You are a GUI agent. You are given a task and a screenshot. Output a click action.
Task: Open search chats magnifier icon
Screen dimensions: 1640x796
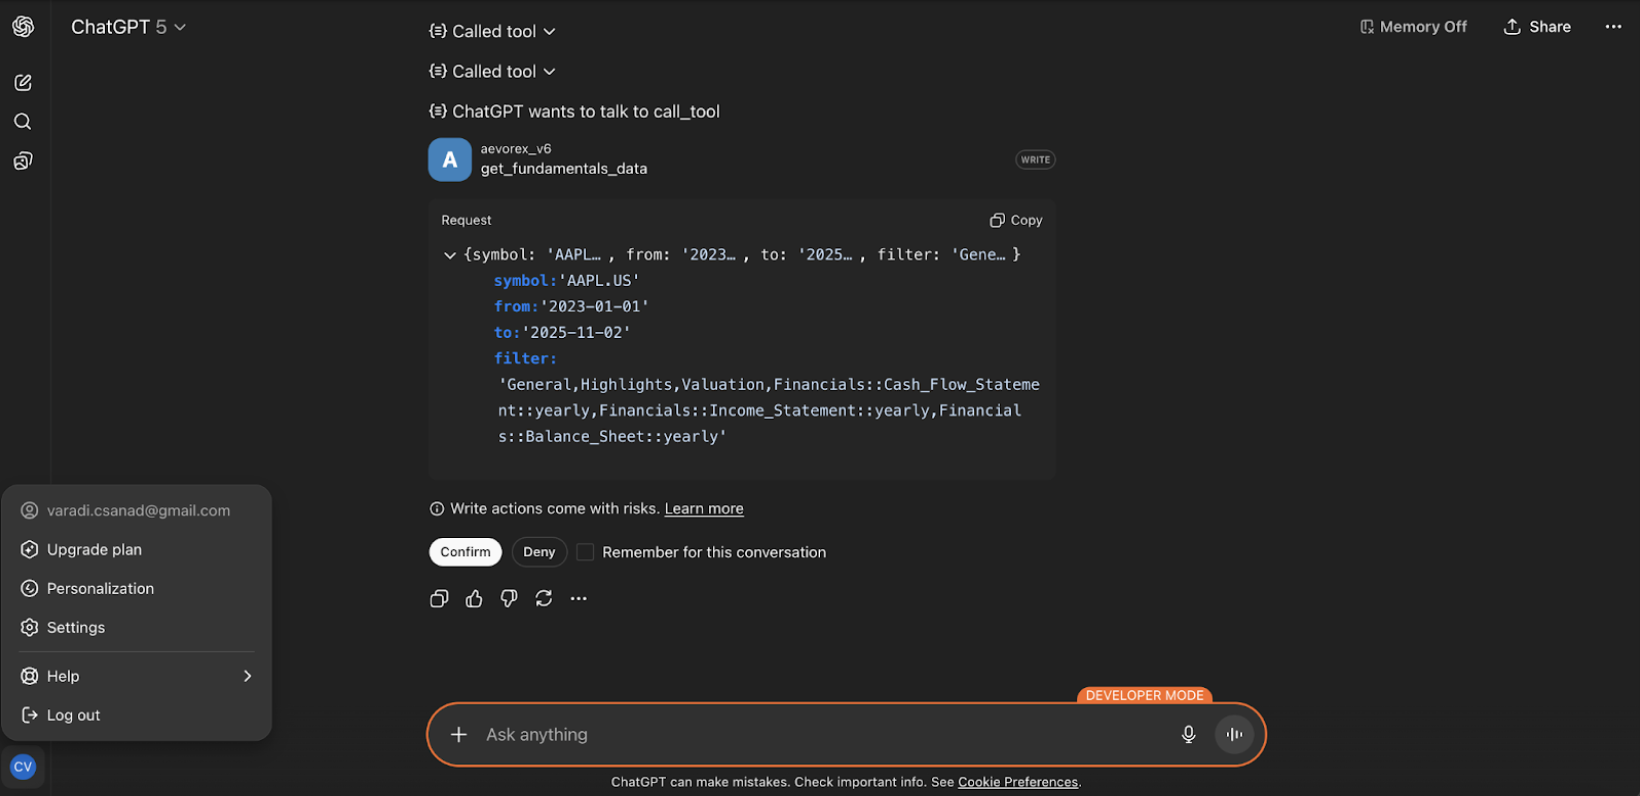tap(23, 122)
